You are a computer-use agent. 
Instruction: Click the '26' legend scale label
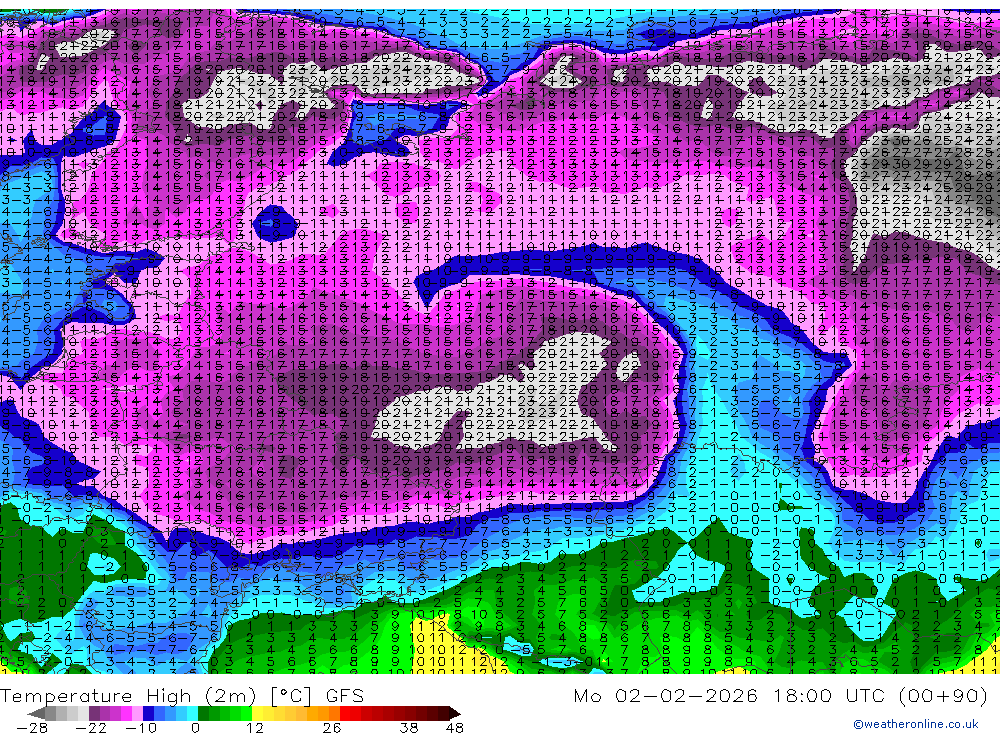[332, 728]
